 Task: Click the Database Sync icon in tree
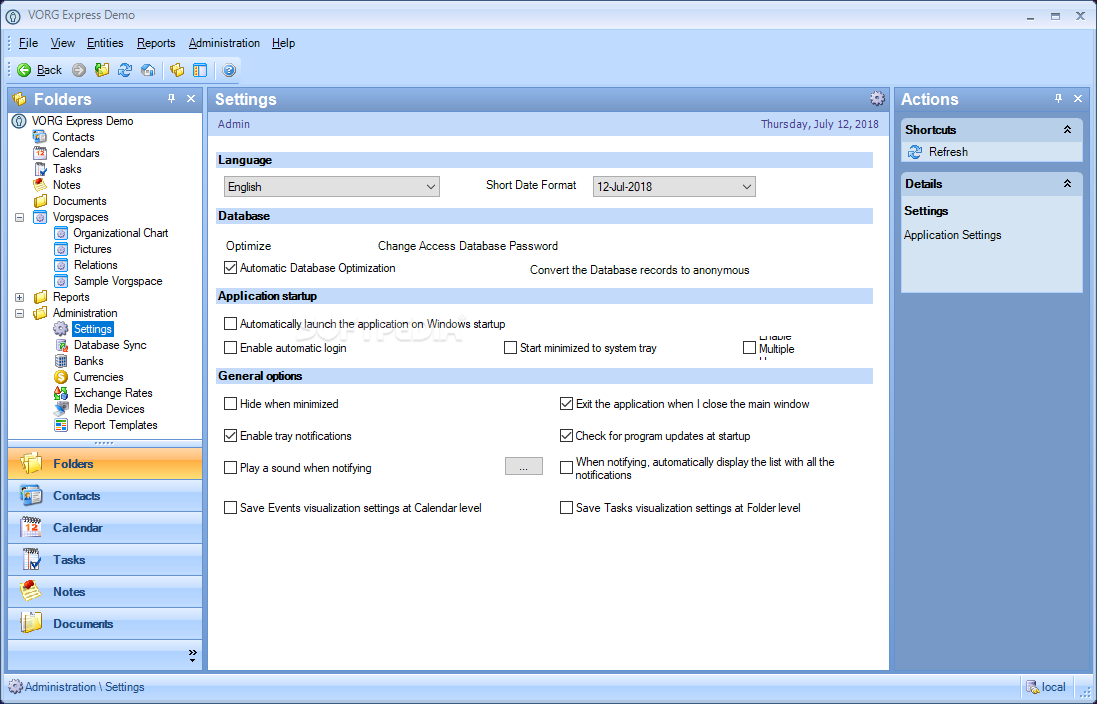click(62, 345)
